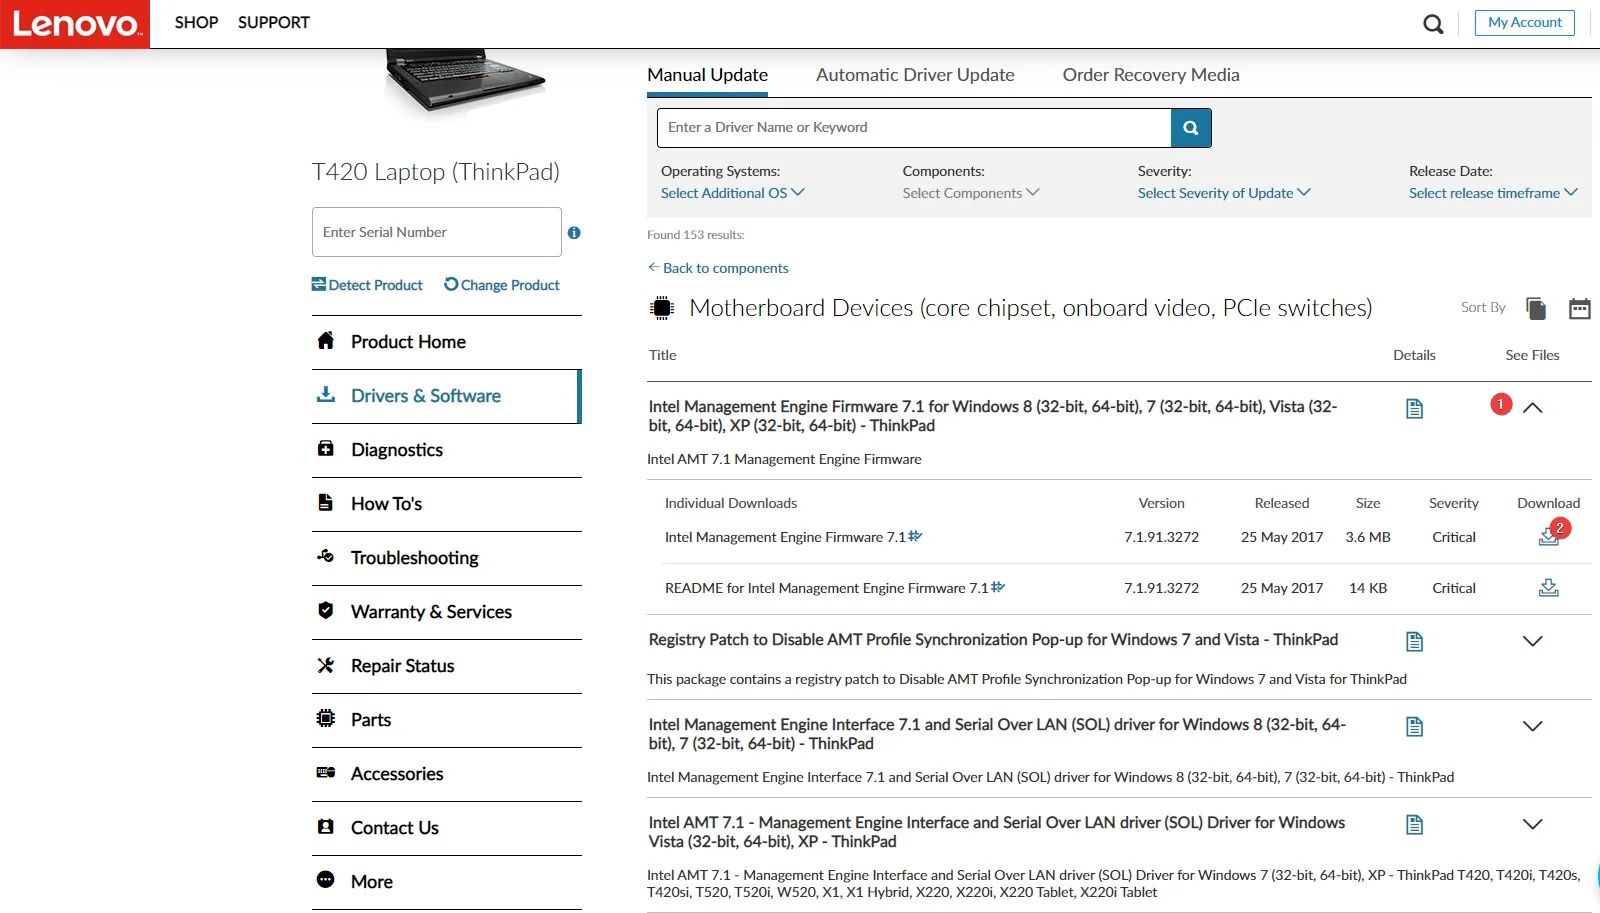Click the Accessories sidebar label
This screenshot has height=913, width=1600.
click(x=397, y=774)
